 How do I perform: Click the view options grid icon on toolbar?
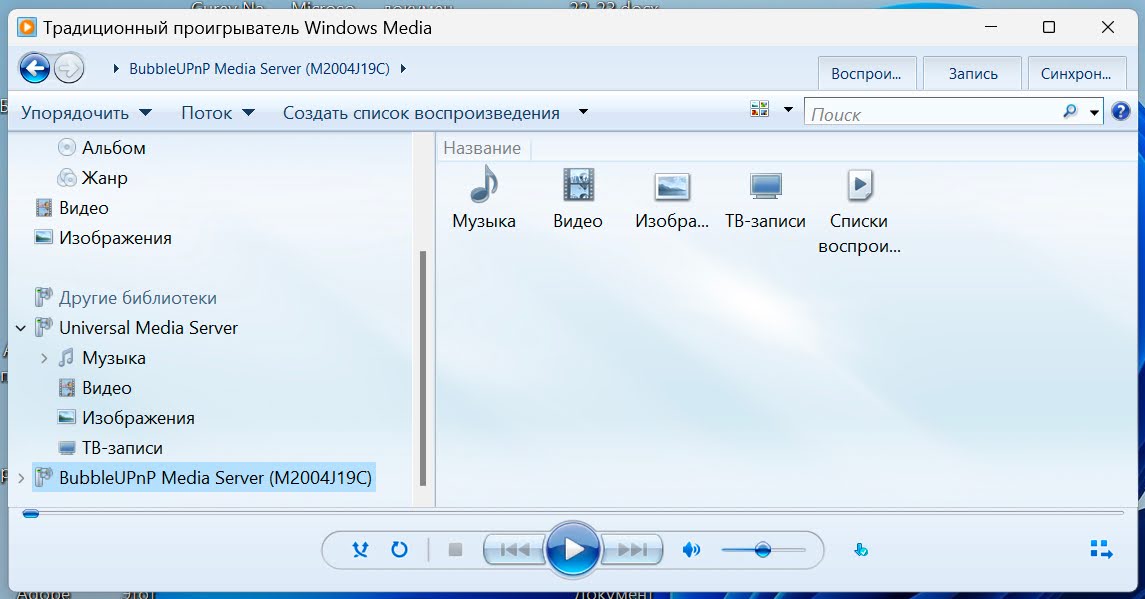(x=758, y=110)
